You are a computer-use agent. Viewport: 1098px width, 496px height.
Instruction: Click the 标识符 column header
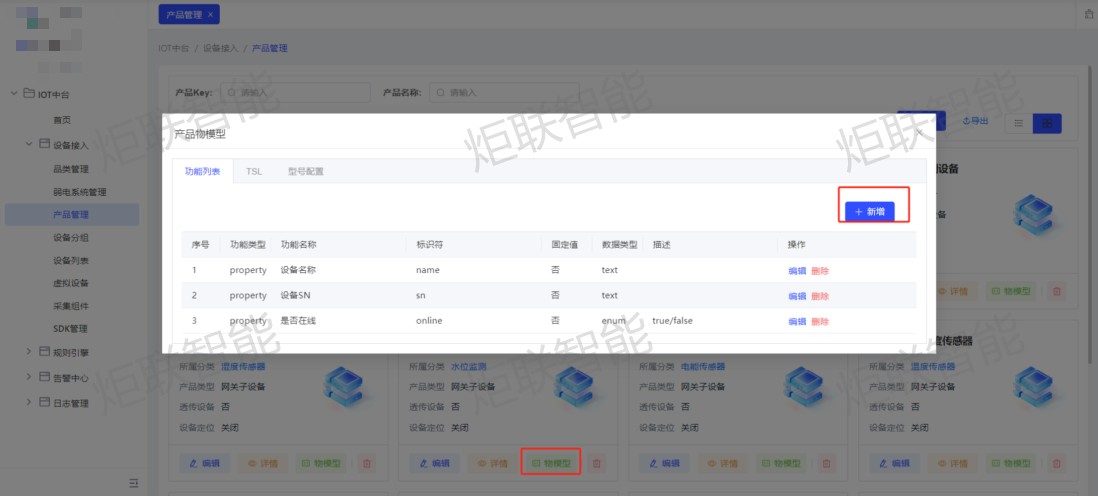pyautogui.click(x=429, y=244)
